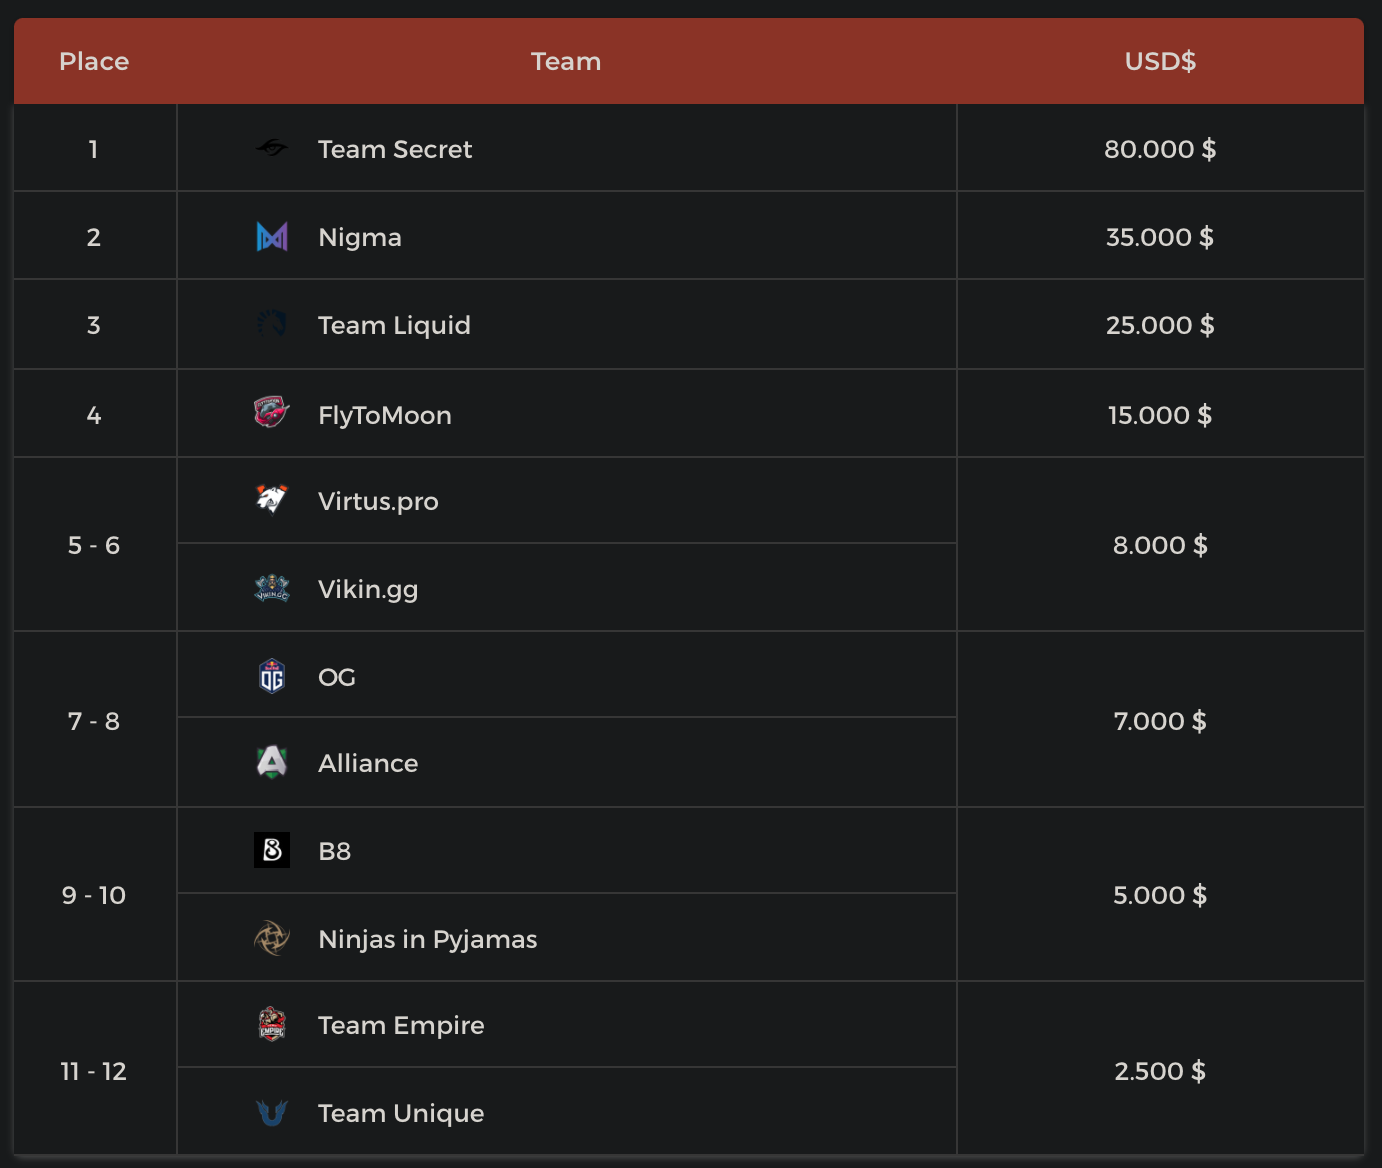Click the Vikin.gg logo icon
The height and width of the screenshot is (1168, 1382).
pyautogui.click(x=271, y=588)
